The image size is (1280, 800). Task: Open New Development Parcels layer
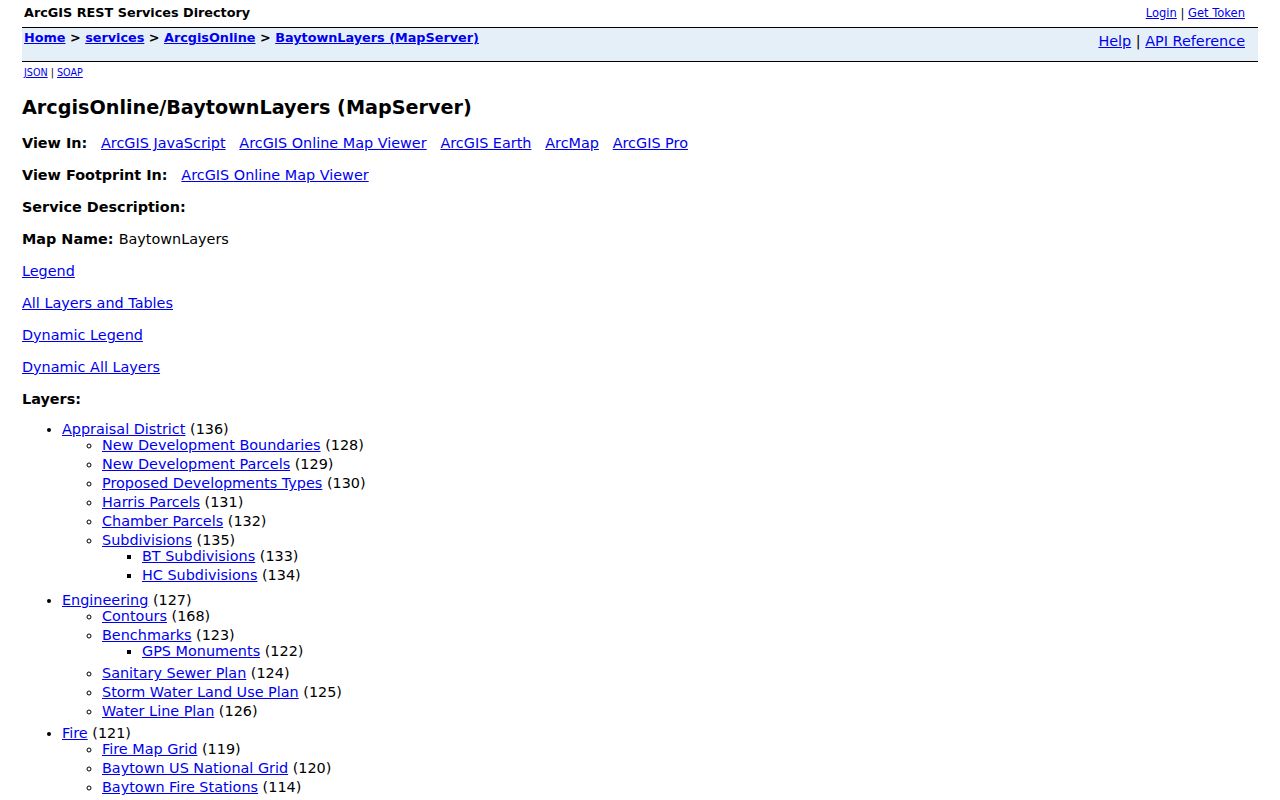196,464
